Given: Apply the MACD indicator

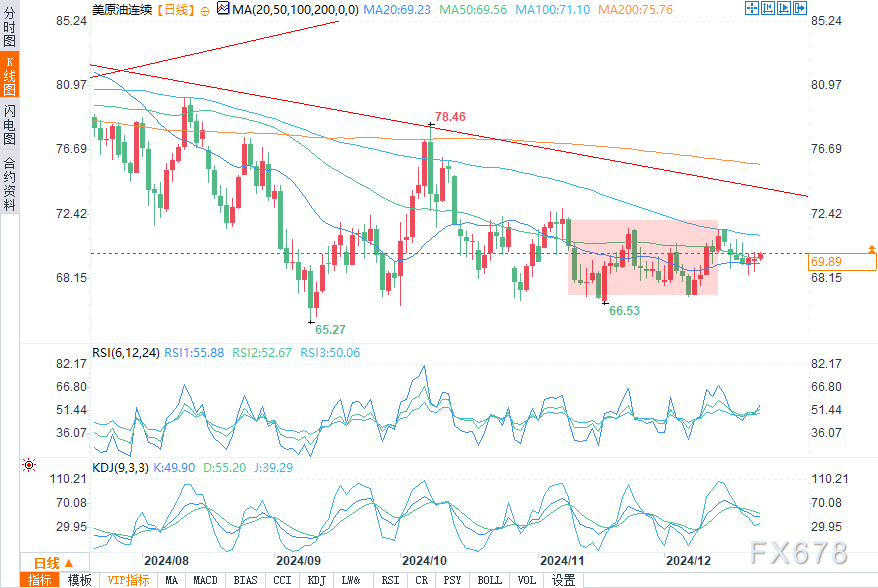Looking at the screenshot, I should [x=205, y=580].
